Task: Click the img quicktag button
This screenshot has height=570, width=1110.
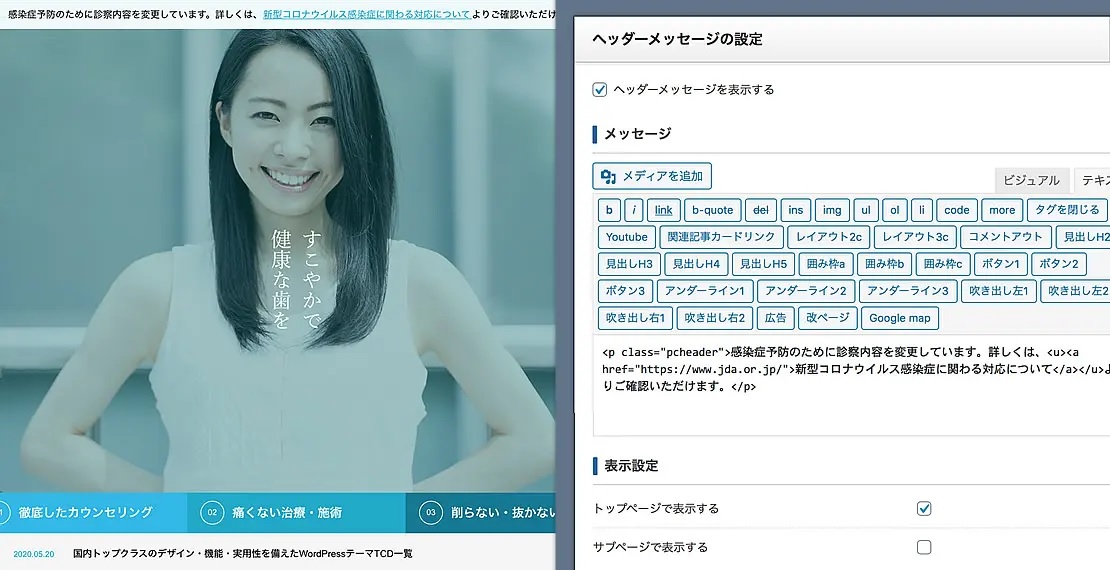Action: click(x=831, y=210)
